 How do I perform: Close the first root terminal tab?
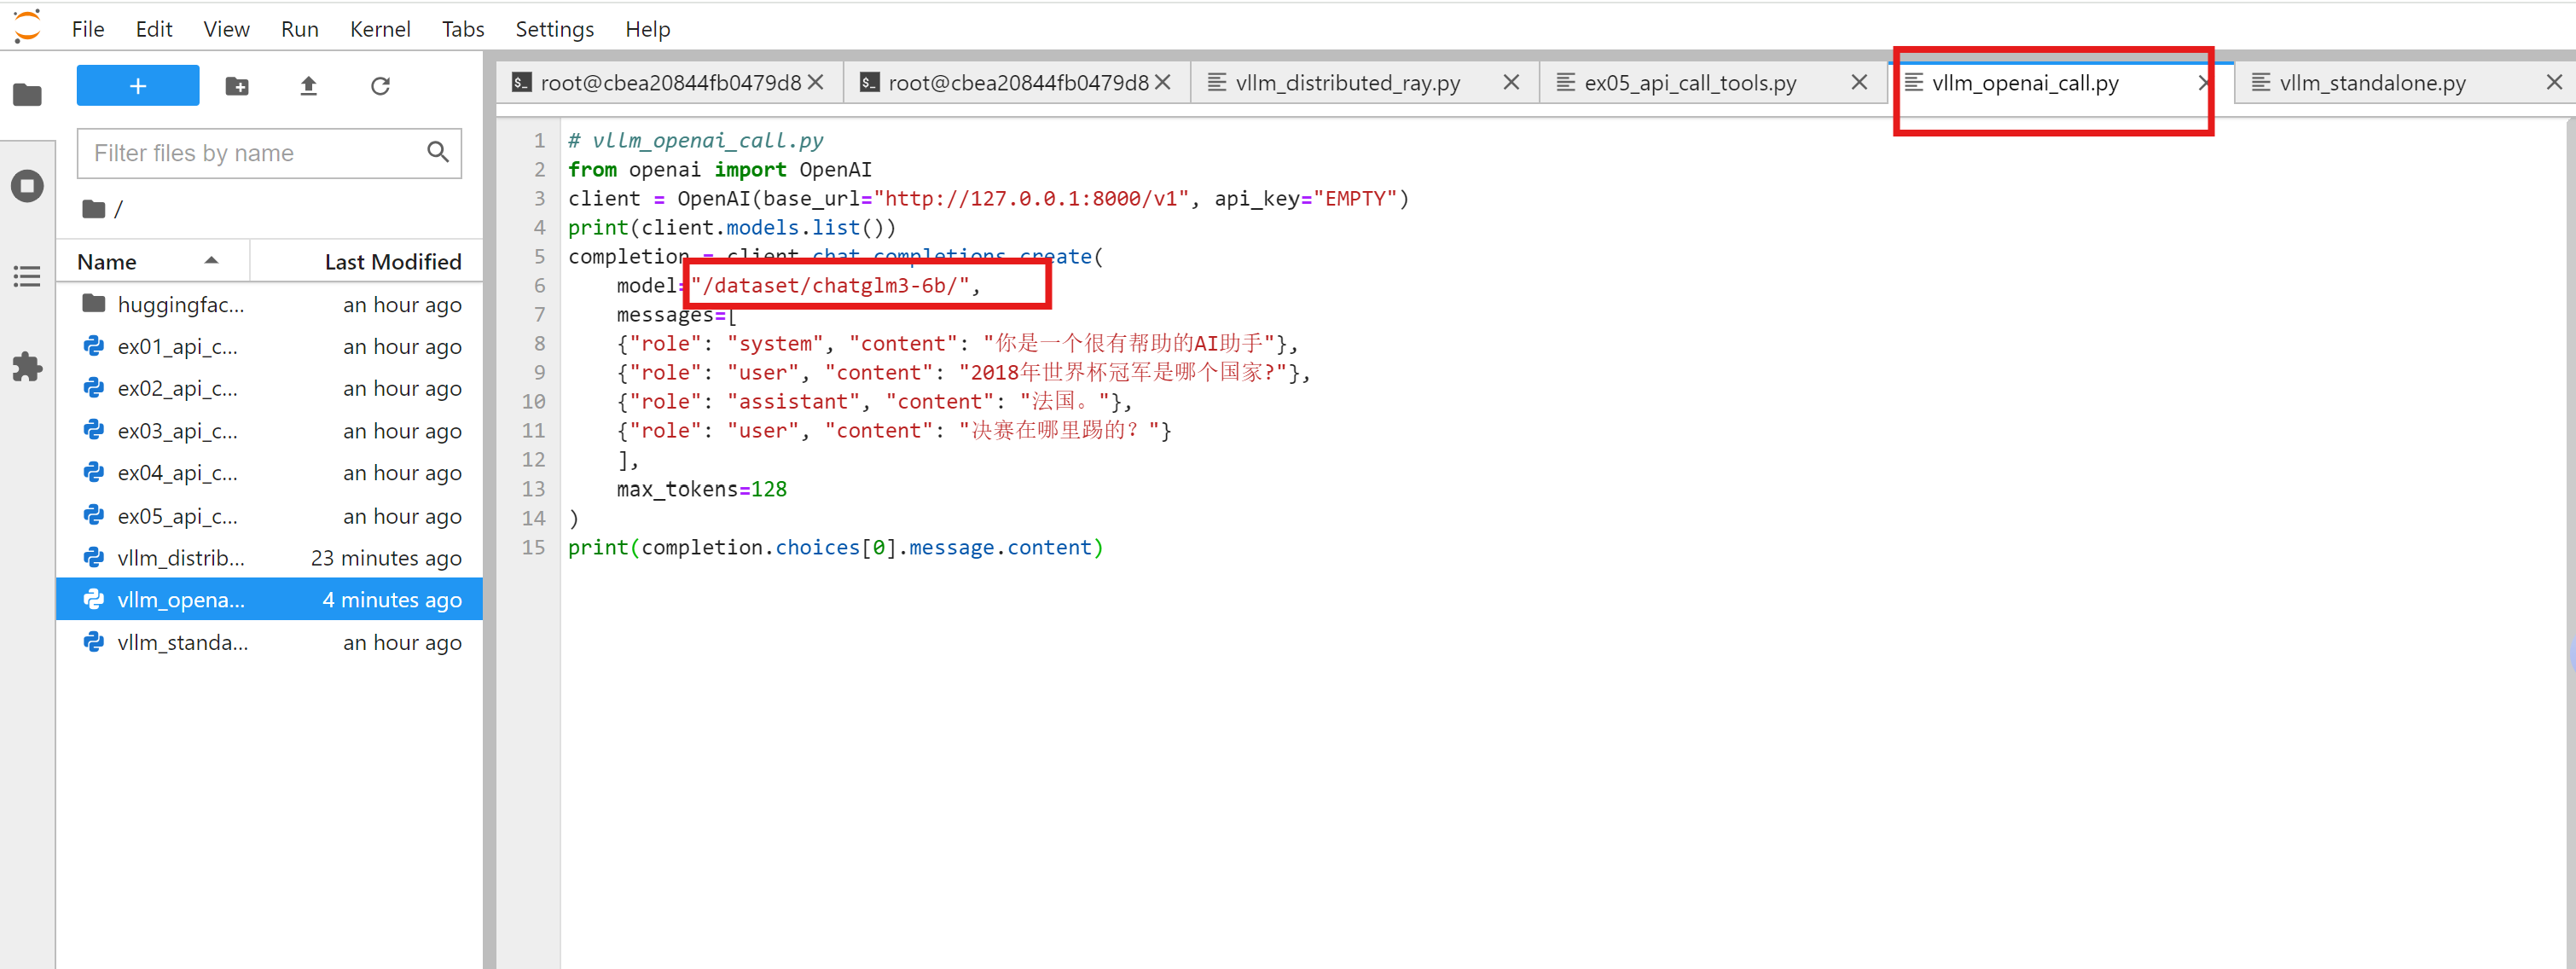click(816, 83)
